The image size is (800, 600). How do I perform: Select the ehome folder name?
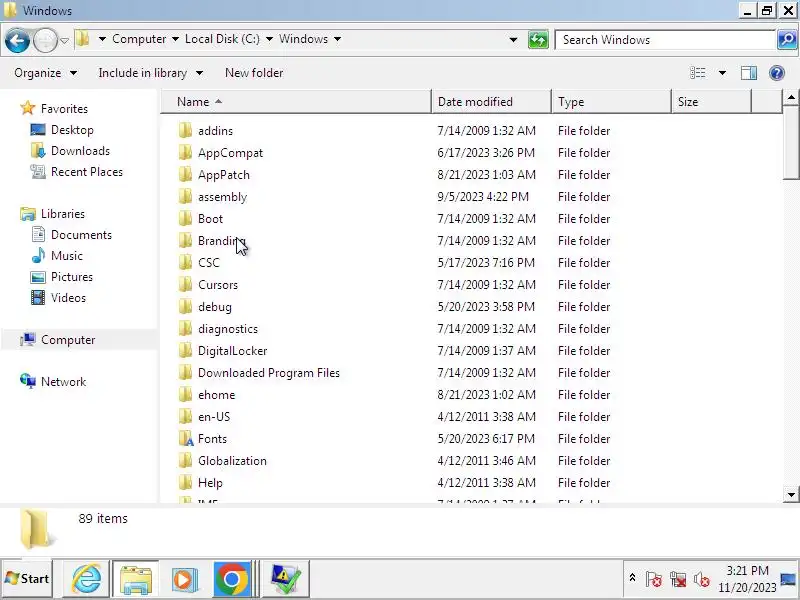[x=216, y=394]
